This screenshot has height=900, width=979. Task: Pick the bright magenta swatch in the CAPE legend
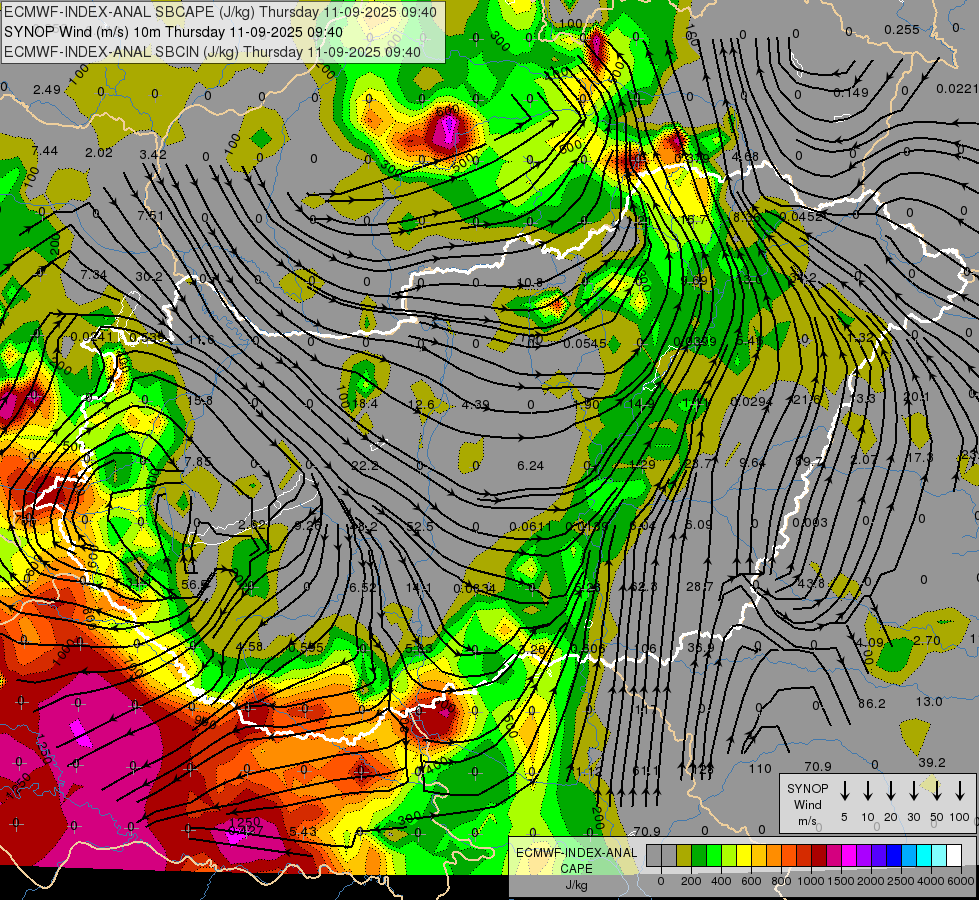(x=849, y=856)
